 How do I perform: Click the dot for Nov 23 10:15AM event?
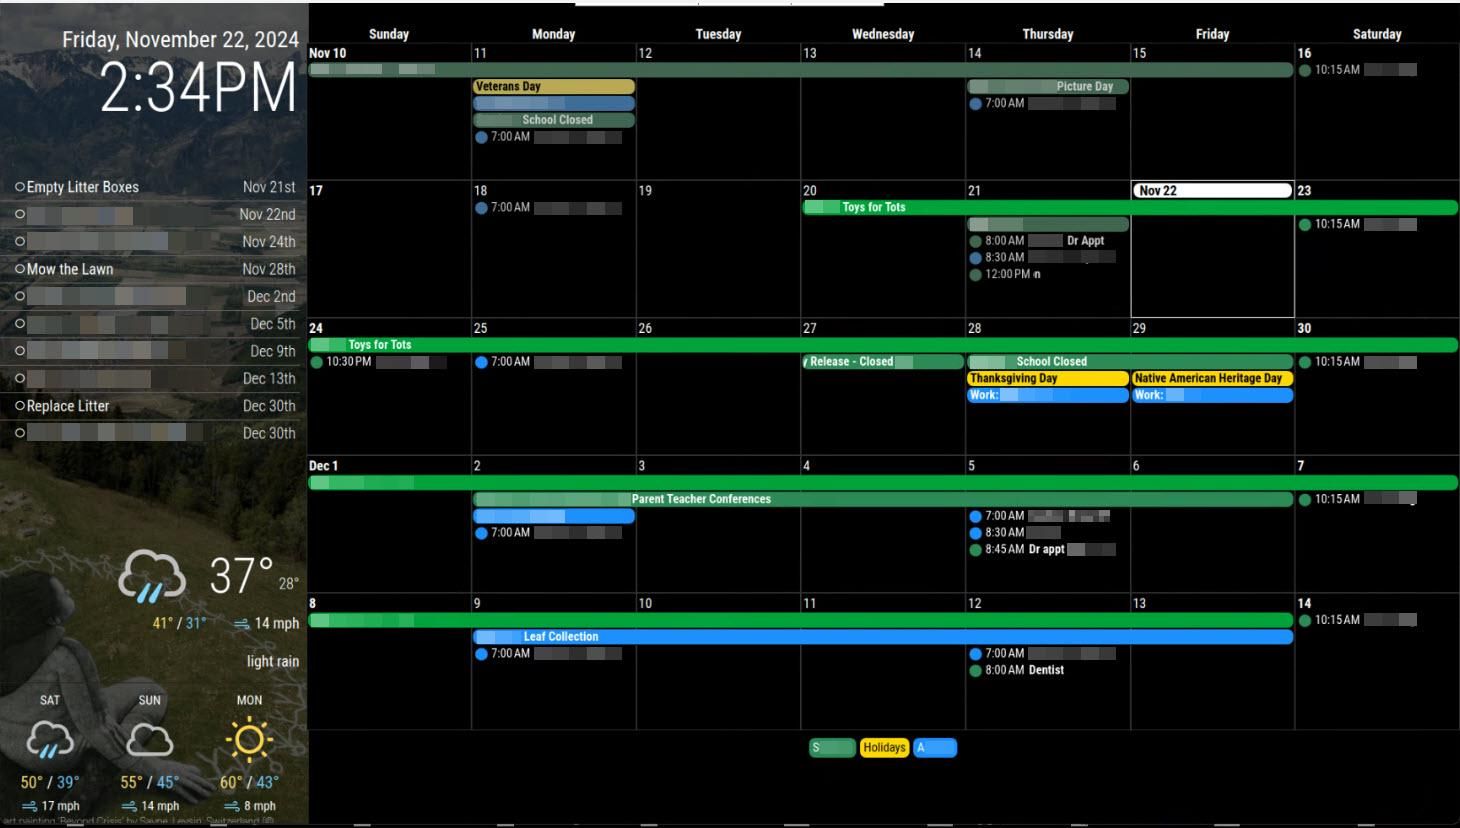click(1305, 224)
